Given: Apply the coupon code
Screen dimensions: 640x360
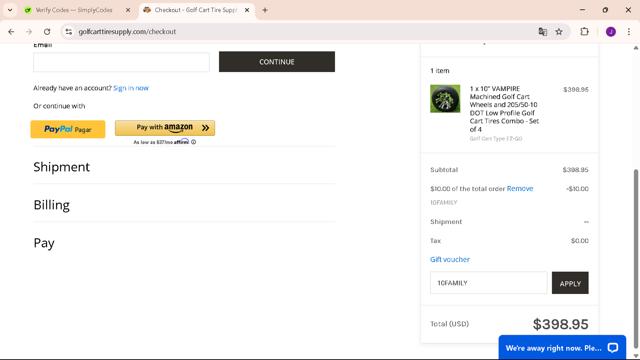Looking at the screenshot, I should (570, 283).
